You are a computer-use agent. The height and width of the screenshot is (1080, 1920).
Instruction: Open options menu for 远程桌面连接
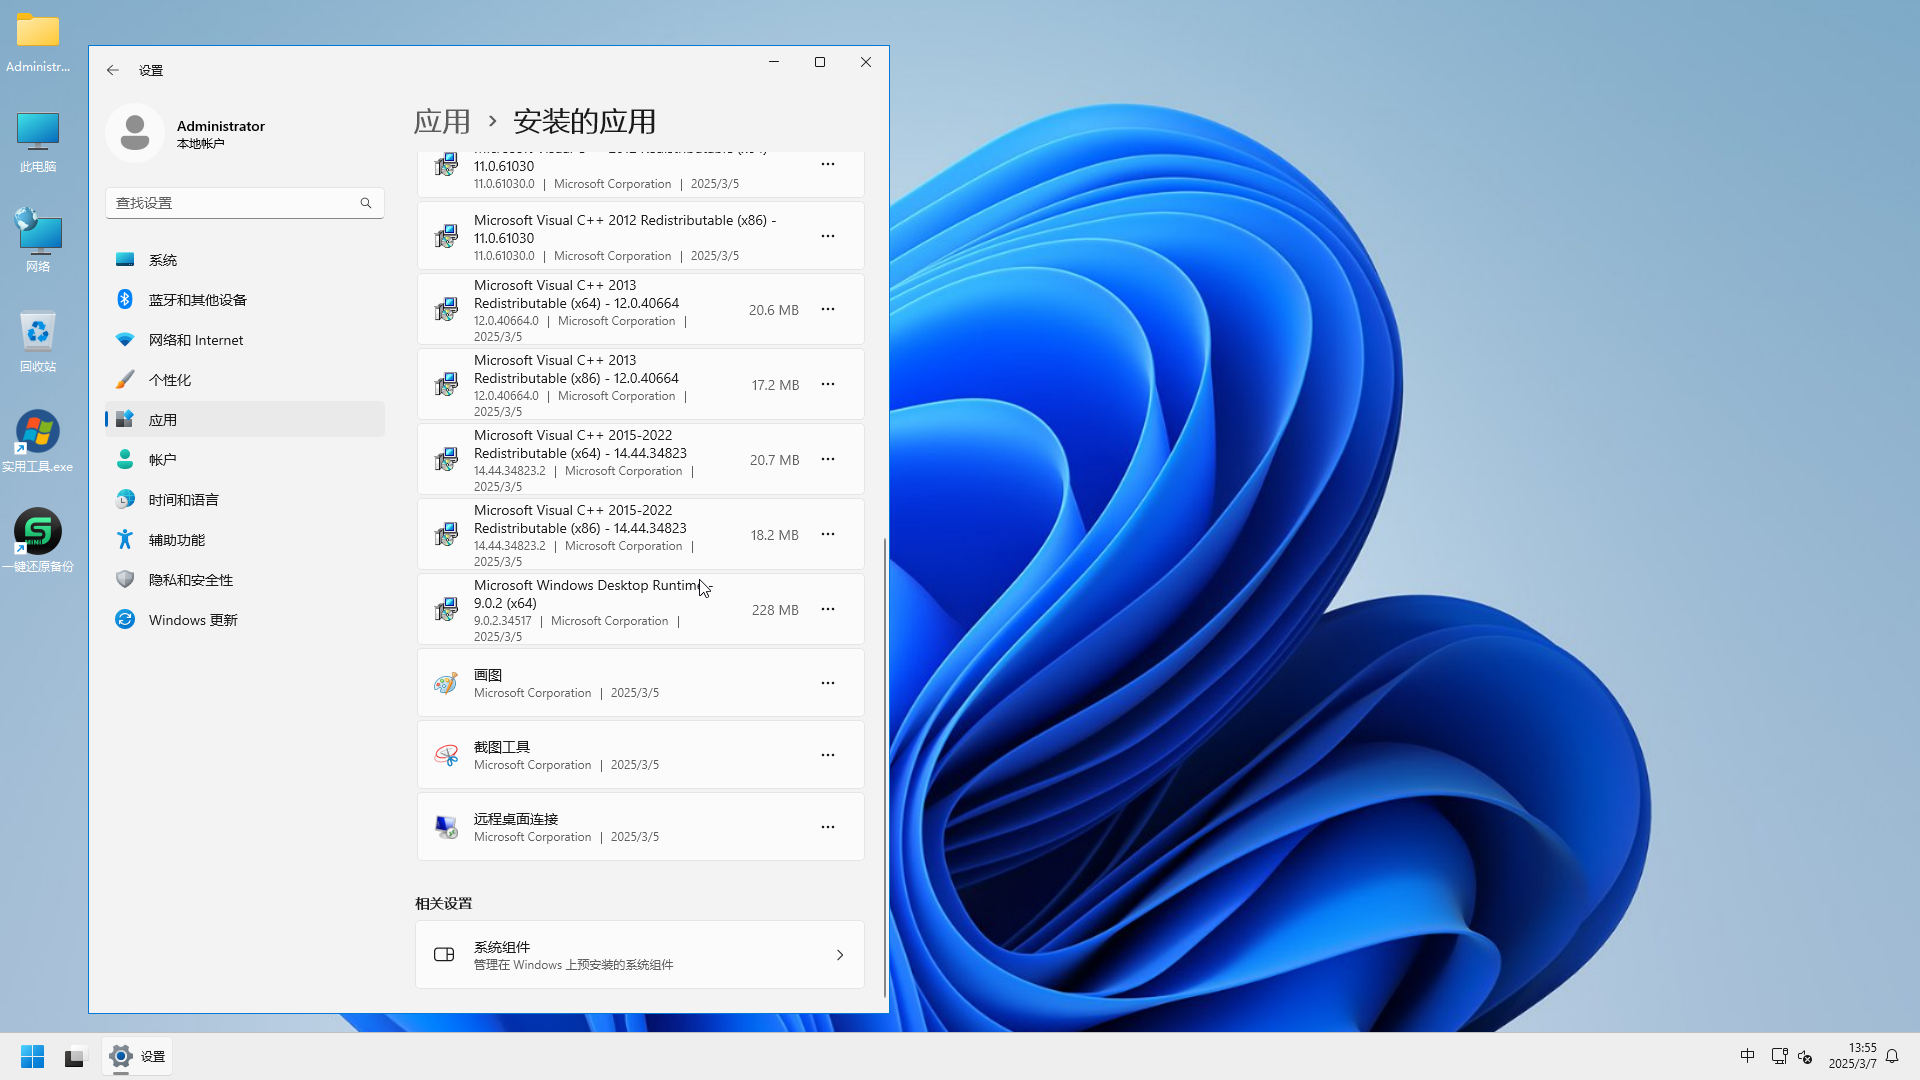[x=828, y=828]
